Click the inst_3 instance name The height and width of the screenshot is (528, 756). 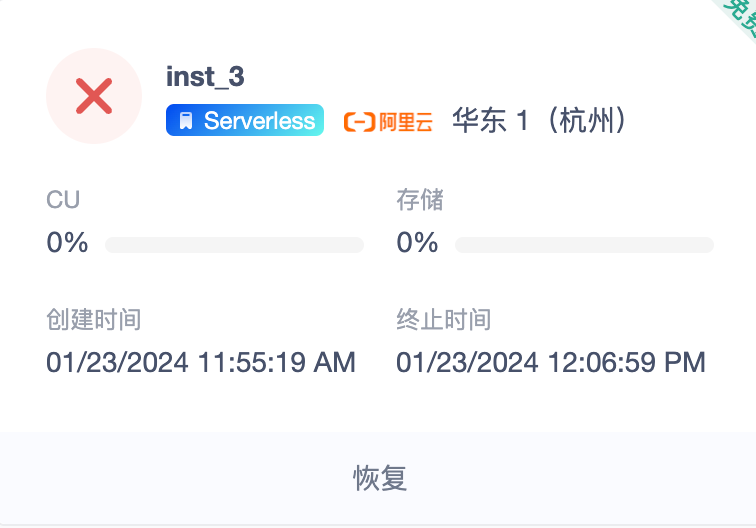tap(205, 77)
